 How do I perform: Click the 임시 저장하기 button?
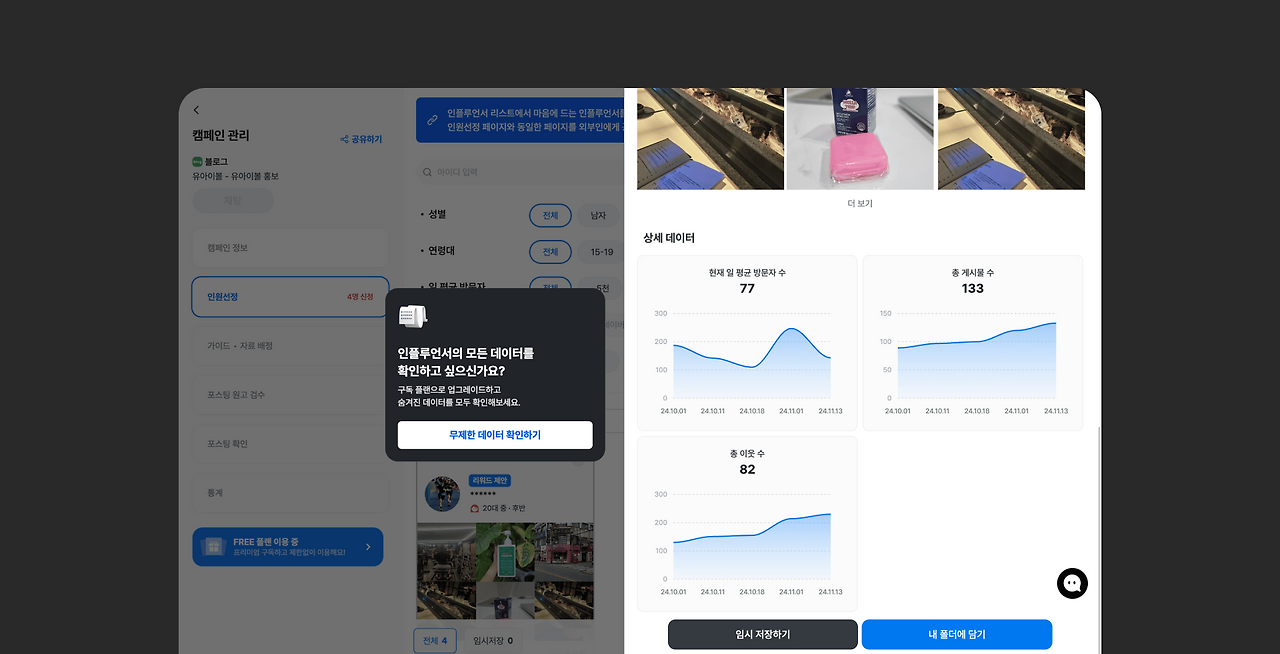pyautogui.click(x=763, y=634)
